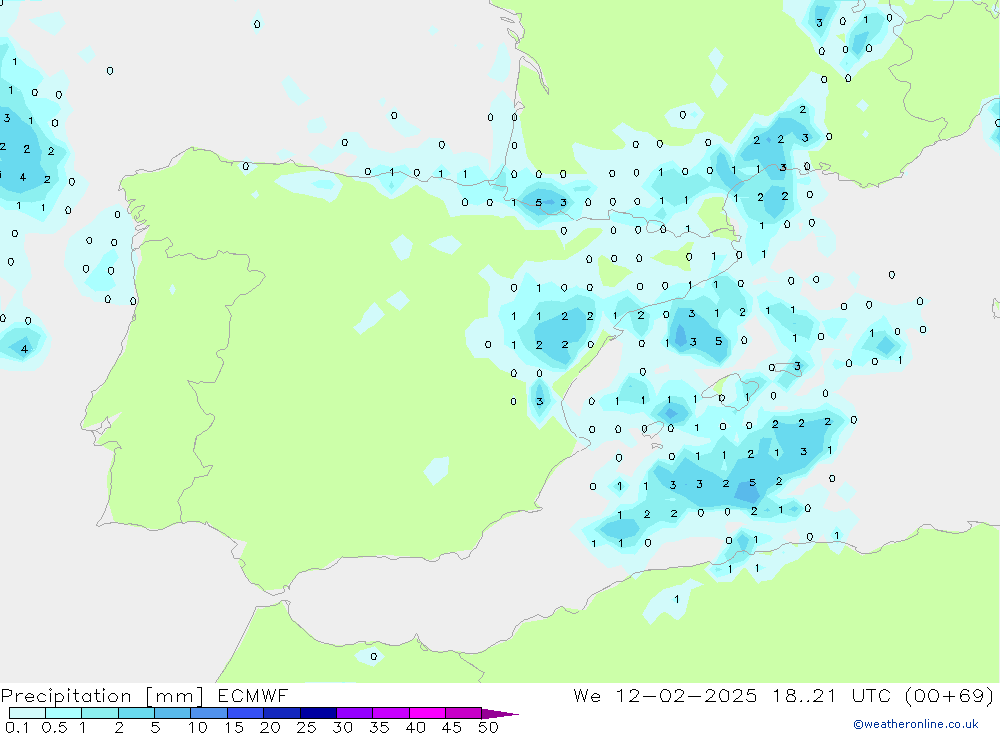This screenshot has height=733, width=1000.
Task: Click the 0.5–1 mm legend color swatch
Action: pos(64,713)
